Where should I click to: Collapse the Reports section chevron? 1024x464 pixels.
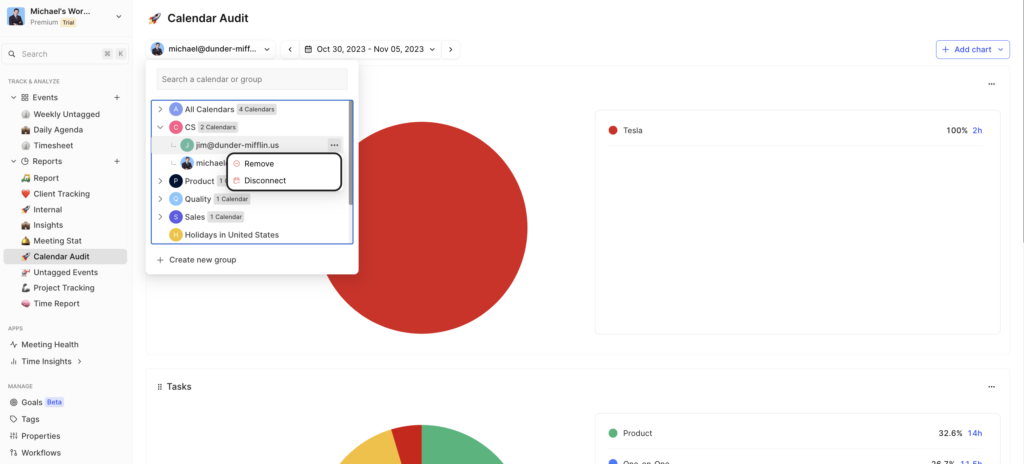[13, 161]
